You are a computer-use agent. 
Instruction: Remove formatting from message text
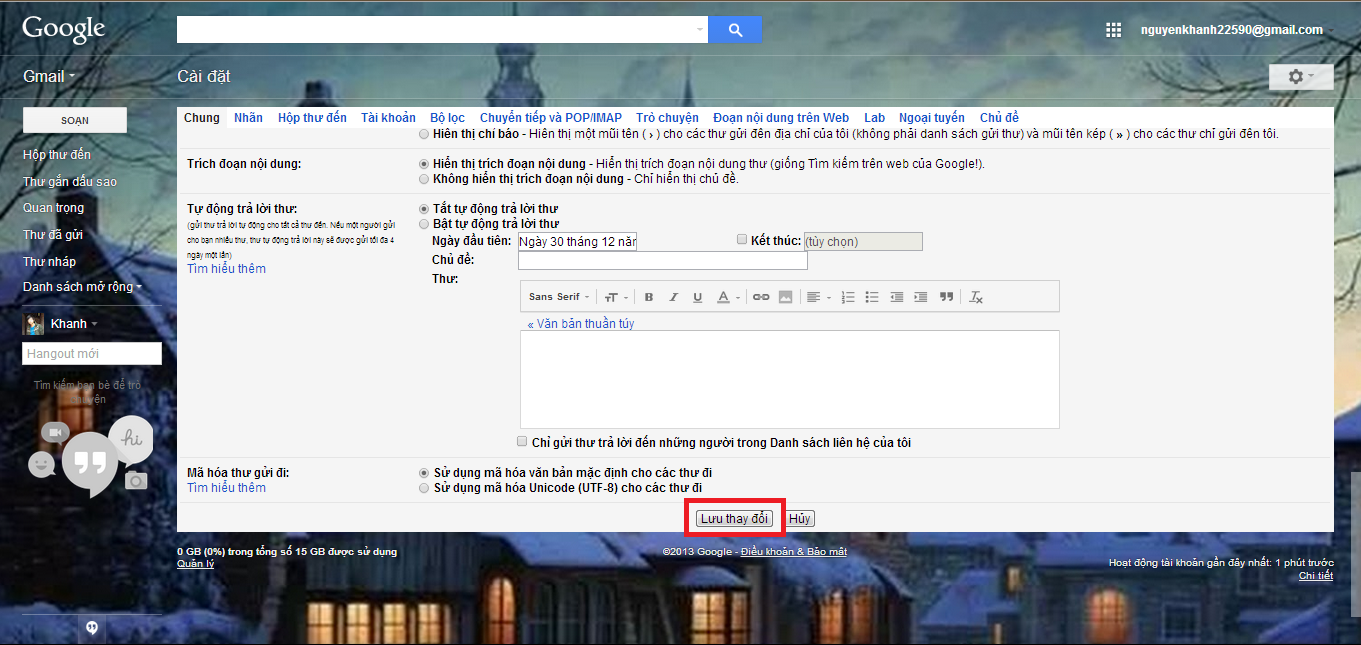[x=977, y=297]
